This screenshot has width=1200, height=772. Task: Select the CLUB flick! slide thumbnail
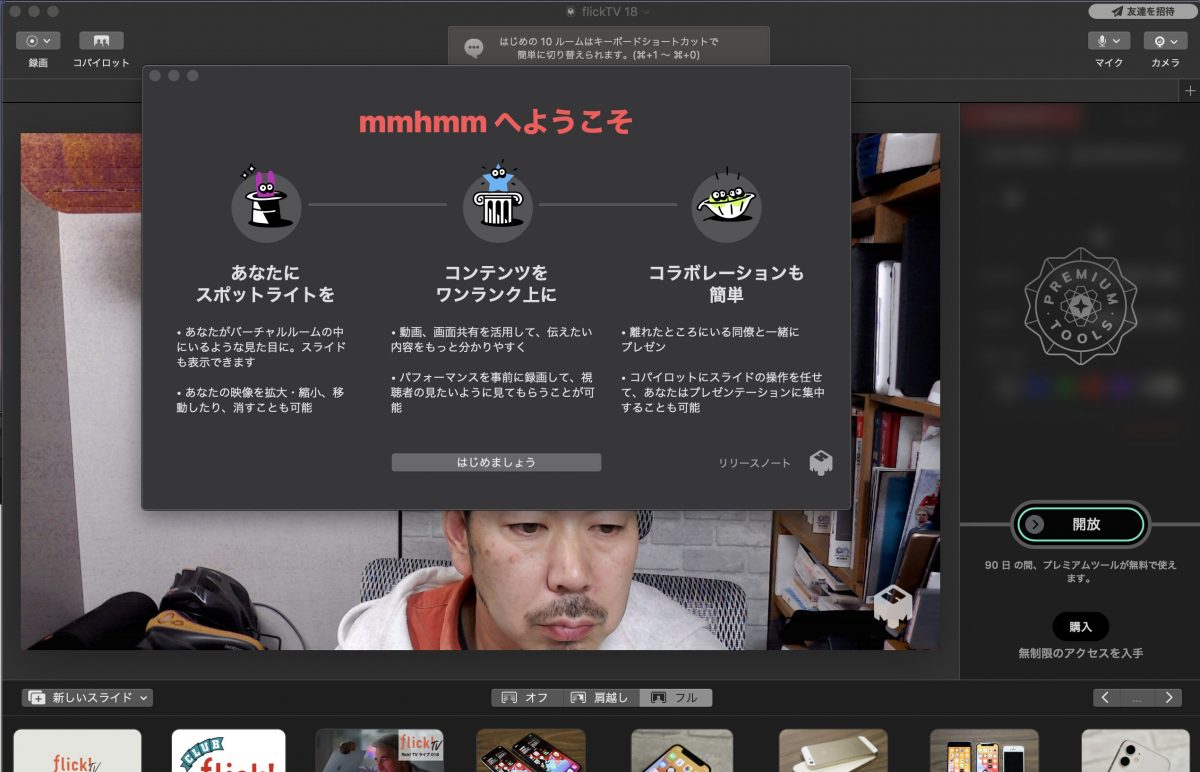pos(229,750)
